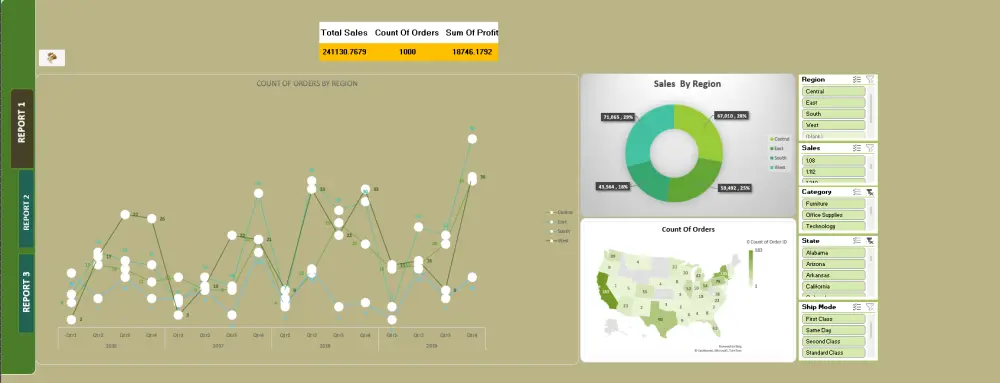Screen dimensions: 1000x383
Task: Clear the active filter on Category slicer
Action: [870, 192]
